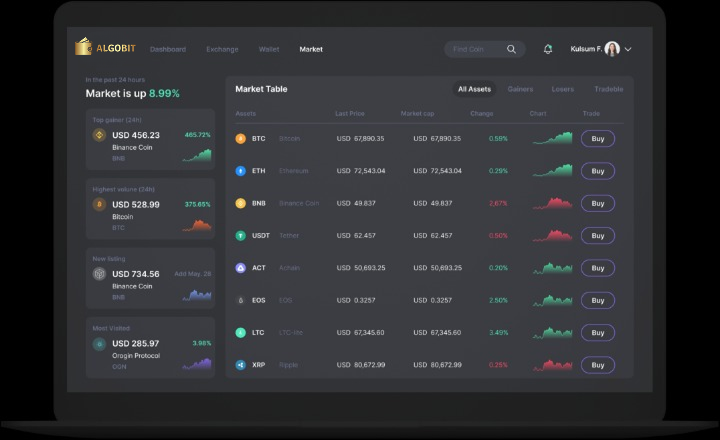Sort table by Change column header
Screen dimensions: 720x440
point(481,113)
